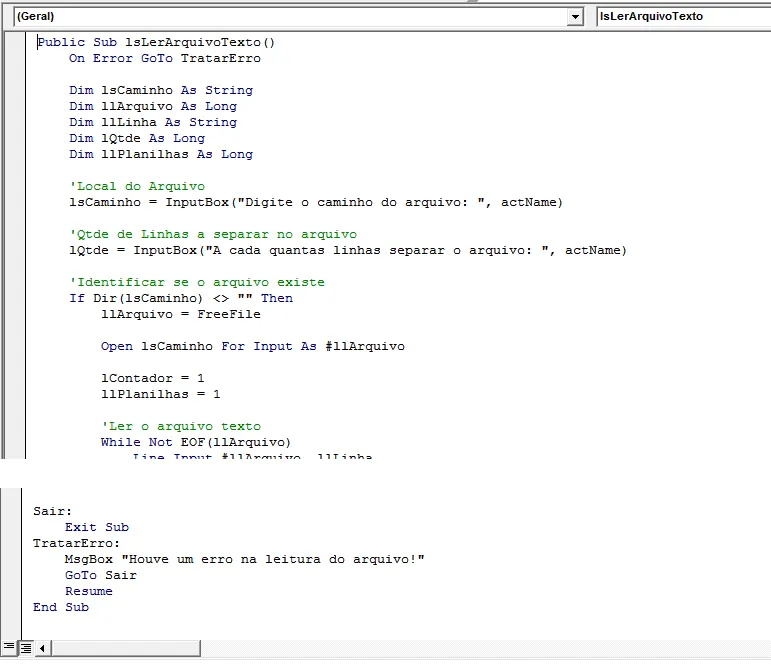Image resolution: width=771 pixels, height=666 pixels.
Task: Click the line 'While Not EOF(llArquivo)'
Action: [196, 442]
